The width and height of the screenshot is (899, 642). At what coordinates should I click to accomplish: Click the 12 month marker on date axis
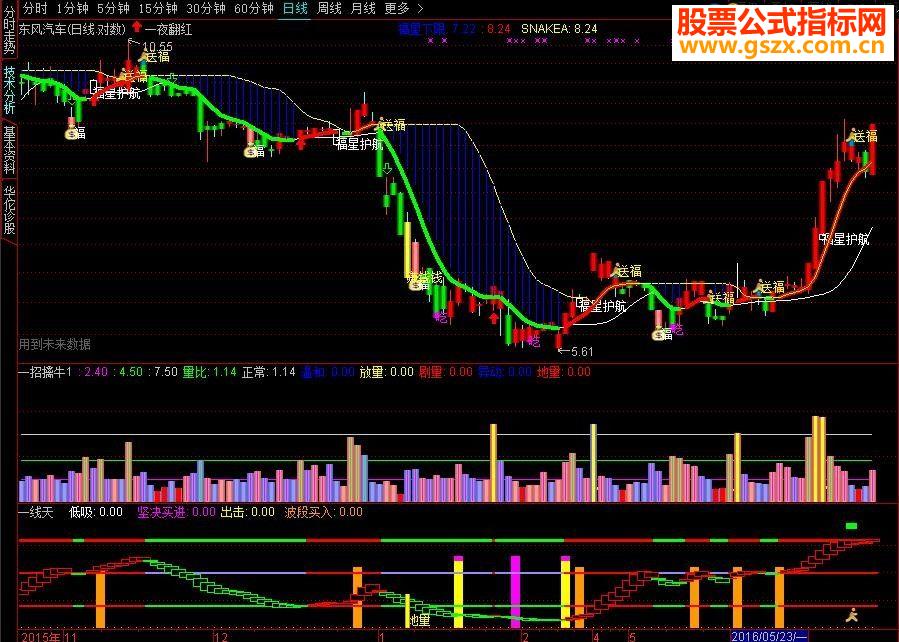coord(221,637)
